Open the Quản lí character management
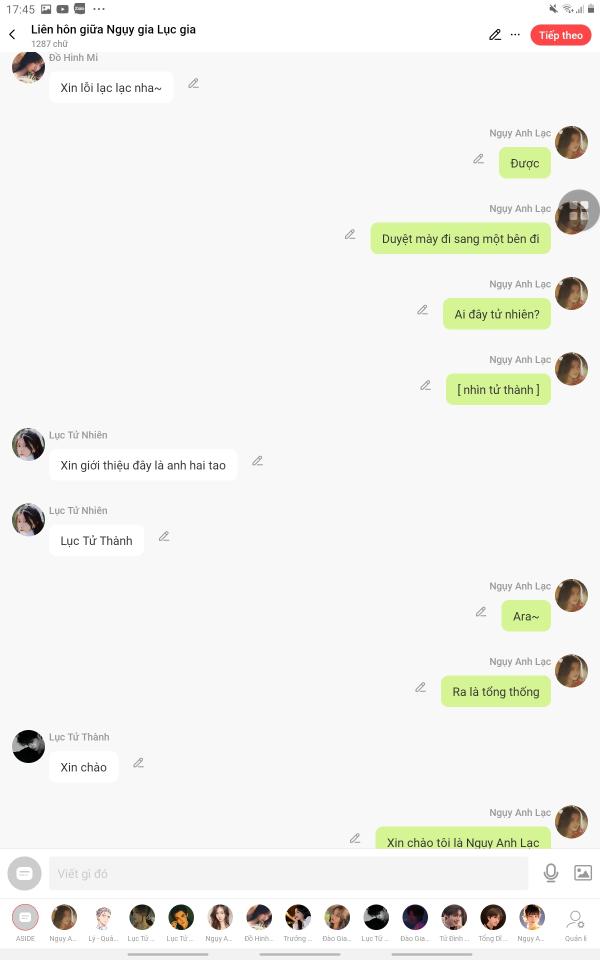This screenshot has height=960, width=600. point(576,924)
